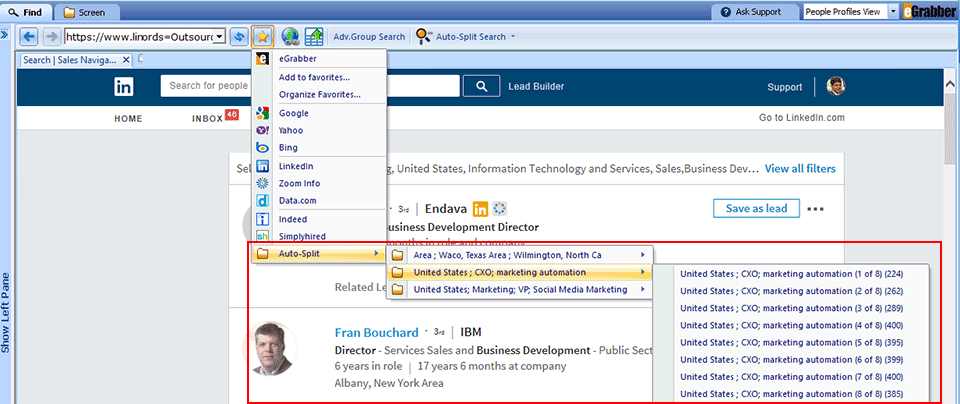Select LinkedIn from the favorites menu

coord(319,166)
